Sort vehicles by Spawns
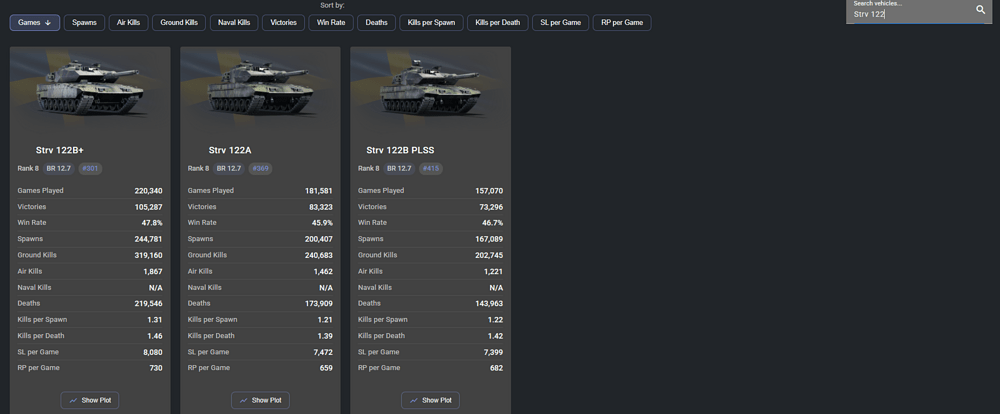Image resolution: width=1000 pixels, height=414 pixels. [x=84, y=22]
